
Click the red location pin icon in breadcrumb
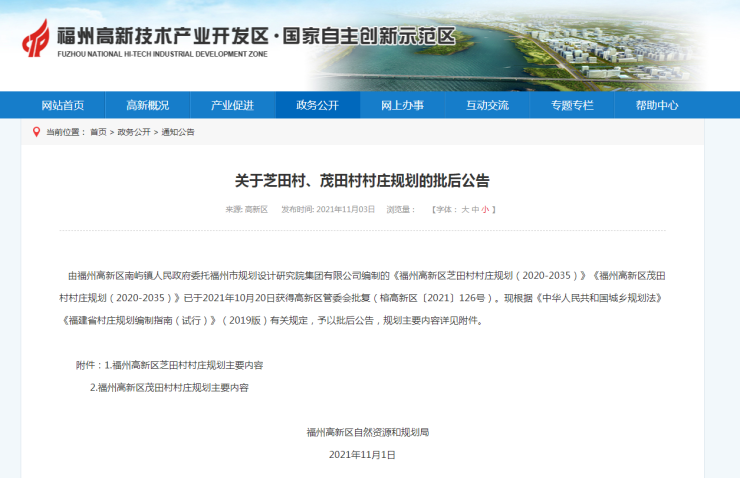coord(37,131)
